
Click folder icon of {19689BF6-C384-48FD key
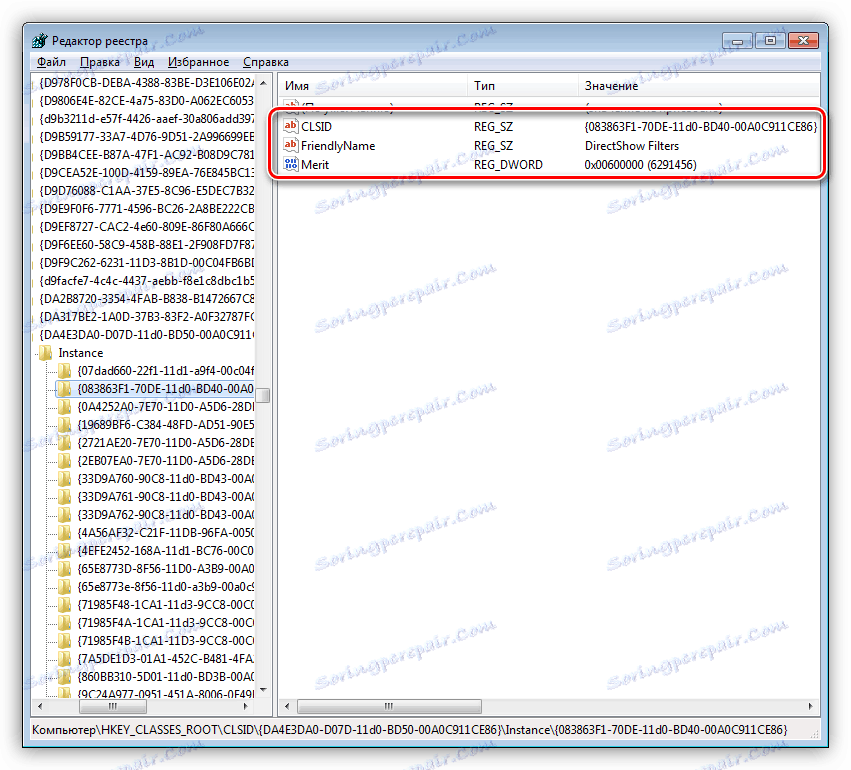pyautogui.click(x=65, y=424)
